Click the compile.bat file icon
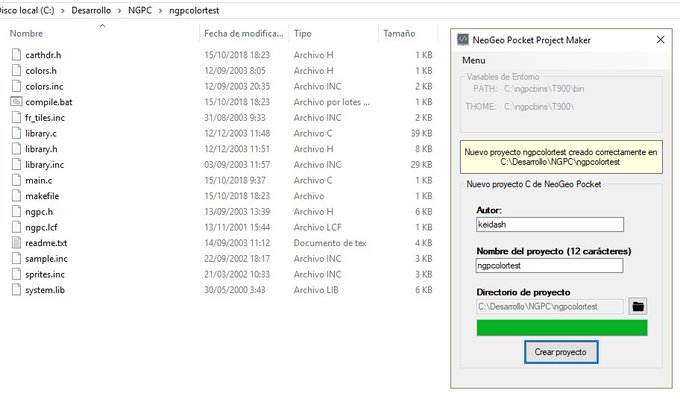 point(16,102)
